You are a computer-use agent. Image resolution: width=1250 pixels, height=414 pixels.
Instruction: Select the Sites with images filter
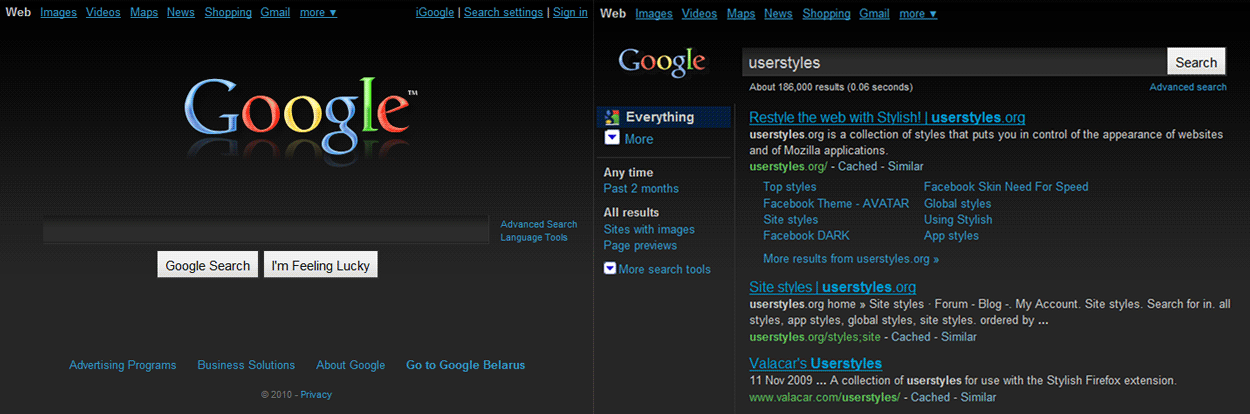[649, 229]
